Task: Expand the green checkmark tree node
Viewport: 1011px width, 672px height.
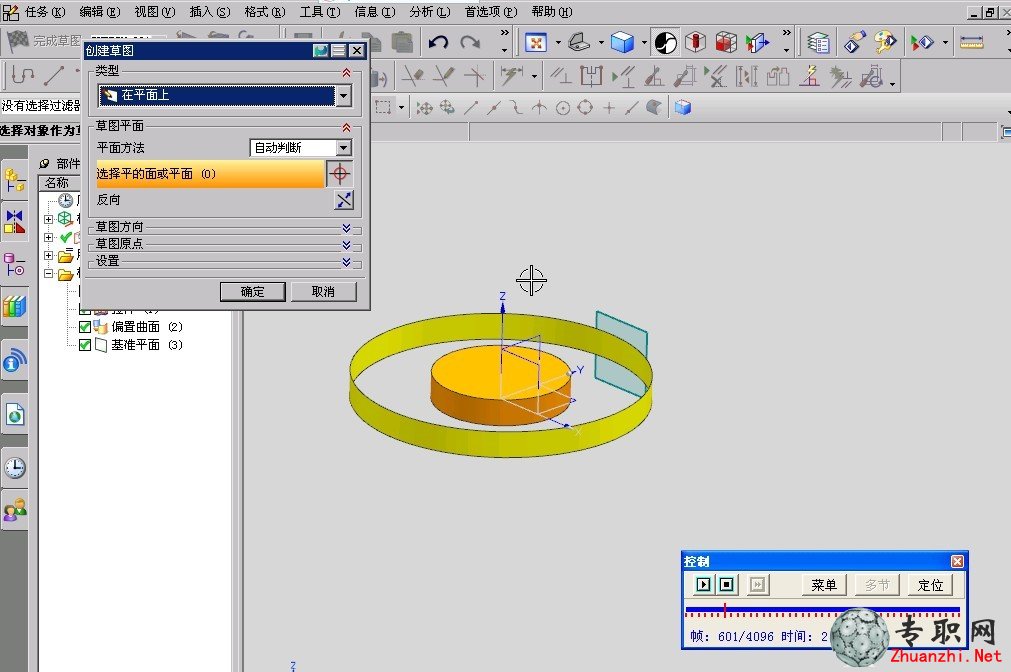Action: click(48, 237)
